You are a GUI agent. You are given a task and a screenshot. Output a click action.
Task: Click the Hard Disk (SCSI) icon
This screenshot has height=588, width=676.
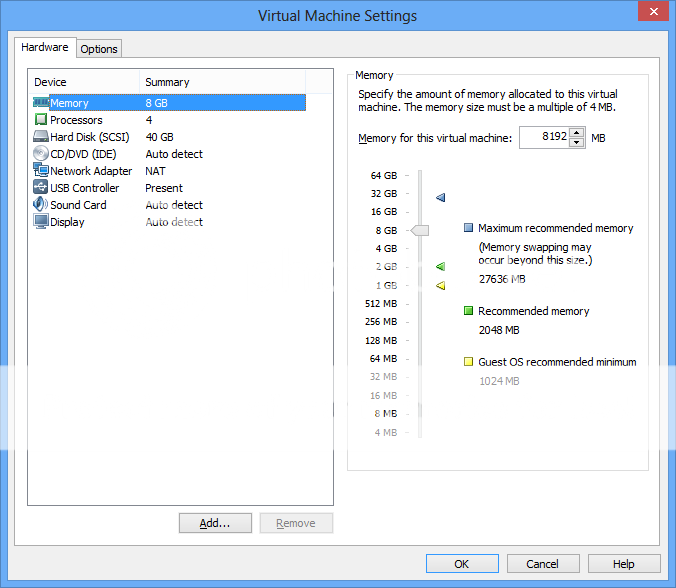41,137
